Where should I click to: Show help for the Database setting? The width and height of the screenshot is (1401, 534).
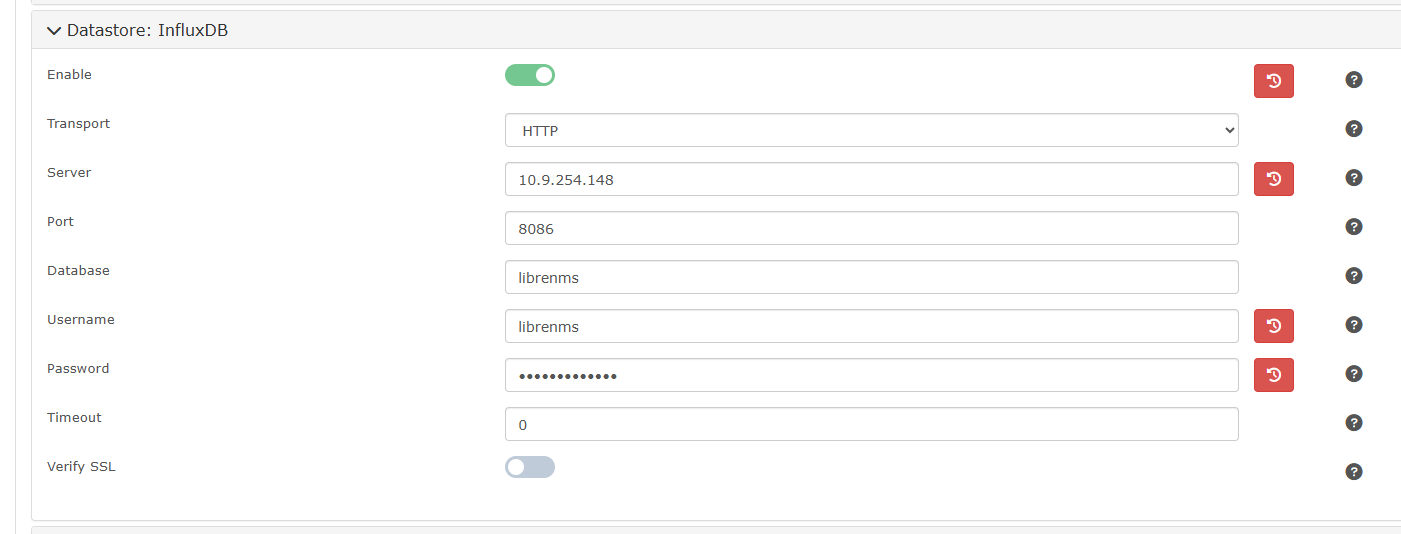point(1354,276)
